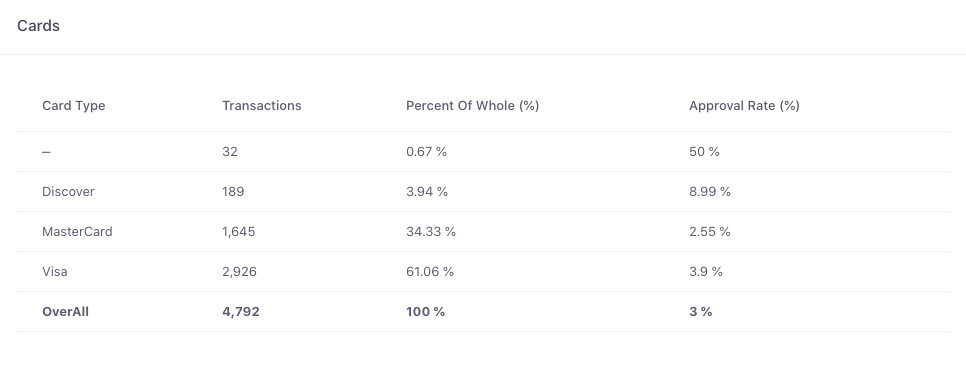Click the Cards panel title

click(38, 26)
